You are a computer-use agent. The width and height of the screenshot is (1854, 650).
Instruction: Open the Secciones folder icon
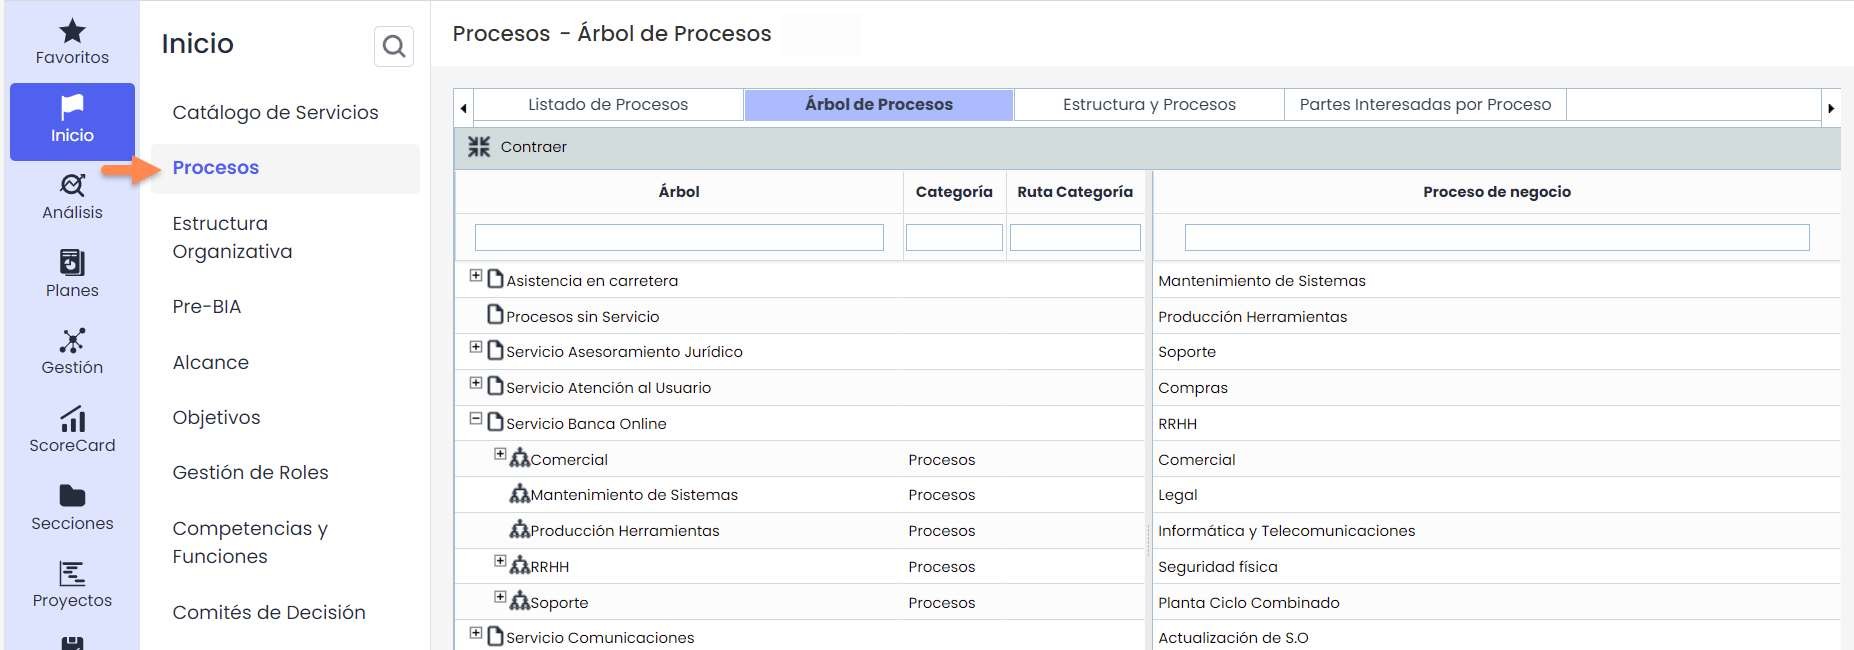72,496
